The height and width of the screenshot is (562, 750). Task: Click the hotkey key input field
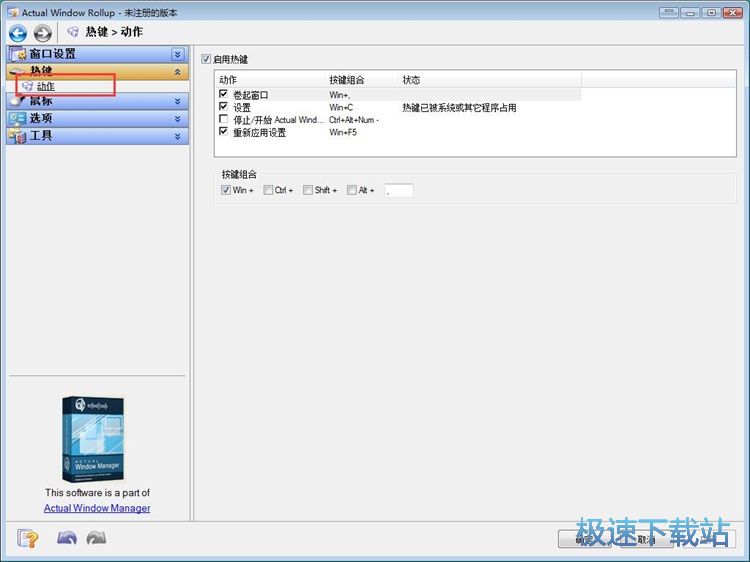pos(399,190)
